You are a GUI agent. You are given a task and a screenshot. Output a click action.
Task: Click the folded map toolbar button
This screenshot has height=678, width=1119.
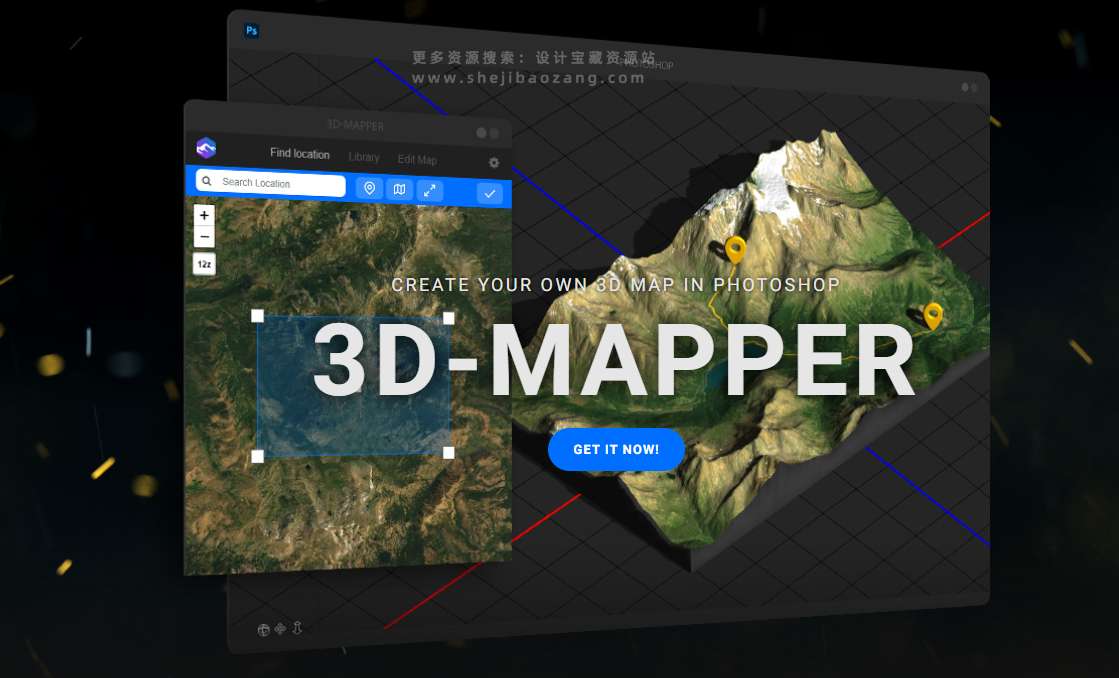pos(400,190)
